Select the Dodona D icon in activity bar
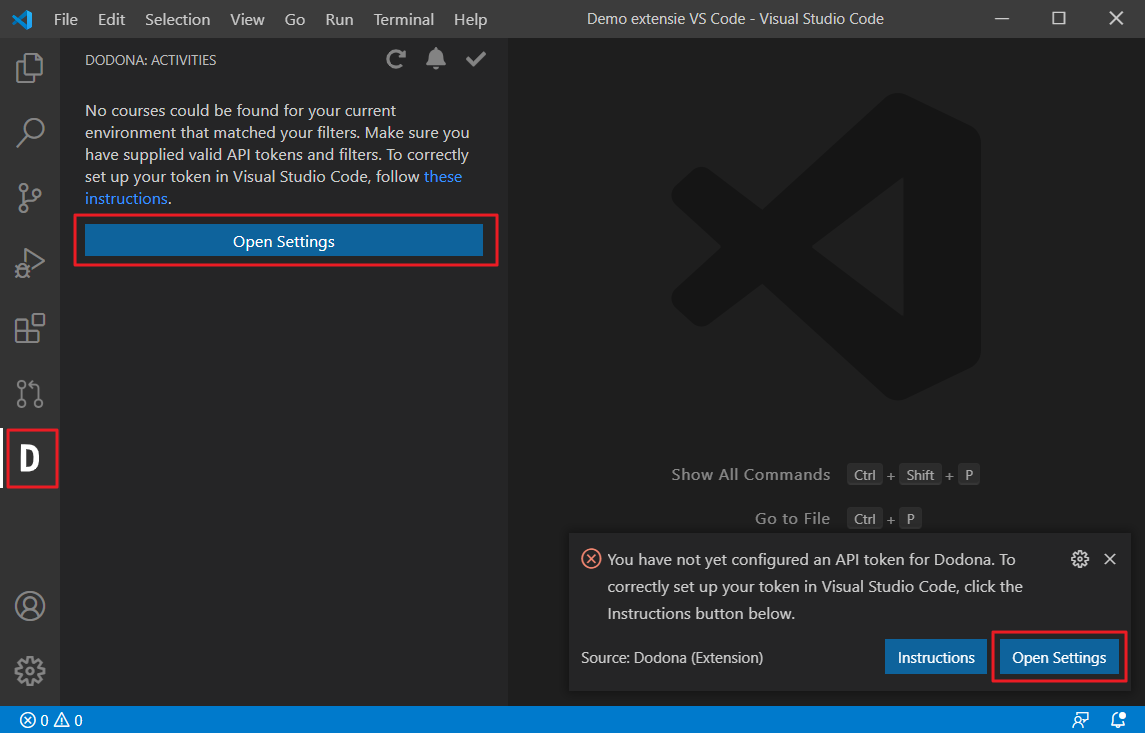Viewport: 1145px width, 733px height. point(29,458)
